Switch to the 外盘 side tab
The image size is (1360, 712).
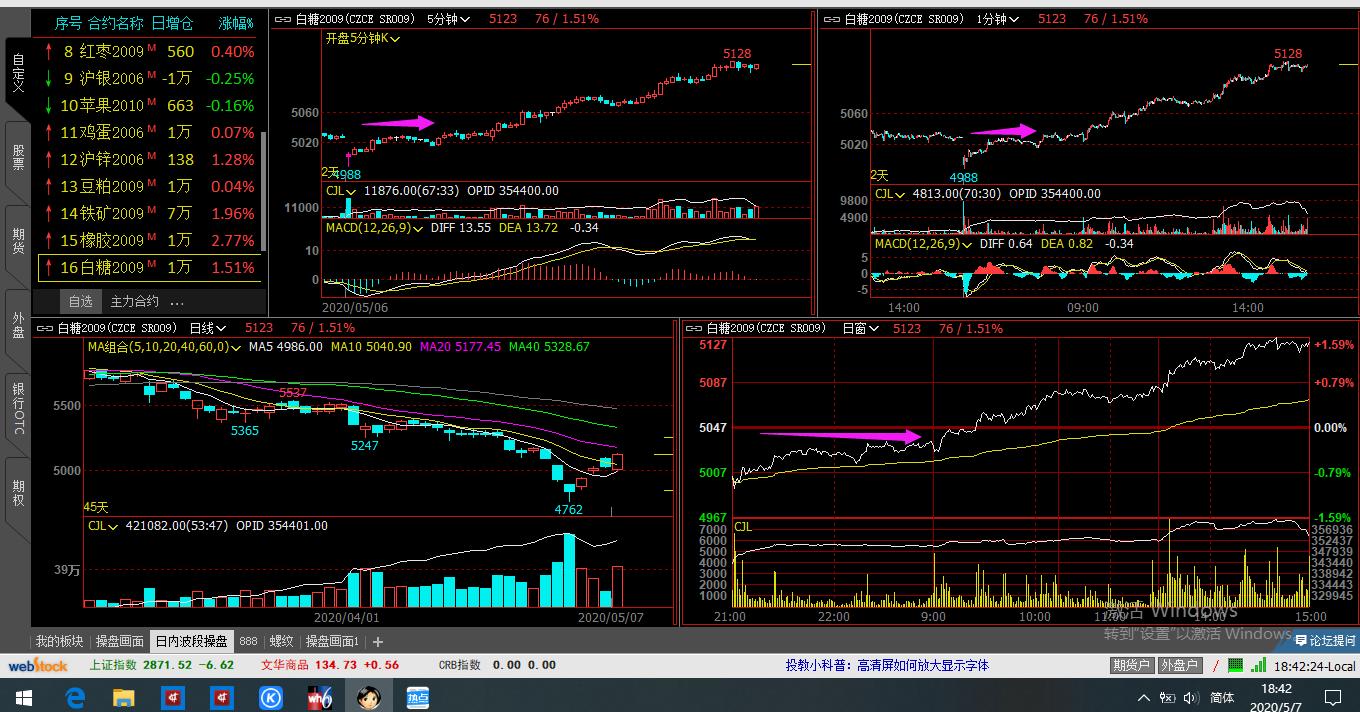(x=18, y=325)
